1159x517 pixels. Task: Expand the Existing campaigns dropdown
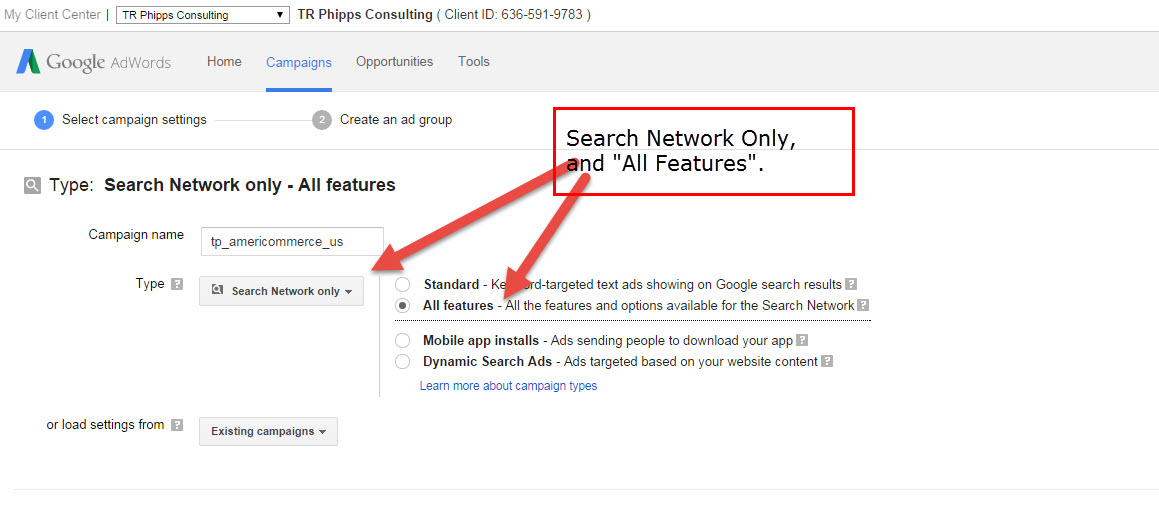(x=268, y=432)
